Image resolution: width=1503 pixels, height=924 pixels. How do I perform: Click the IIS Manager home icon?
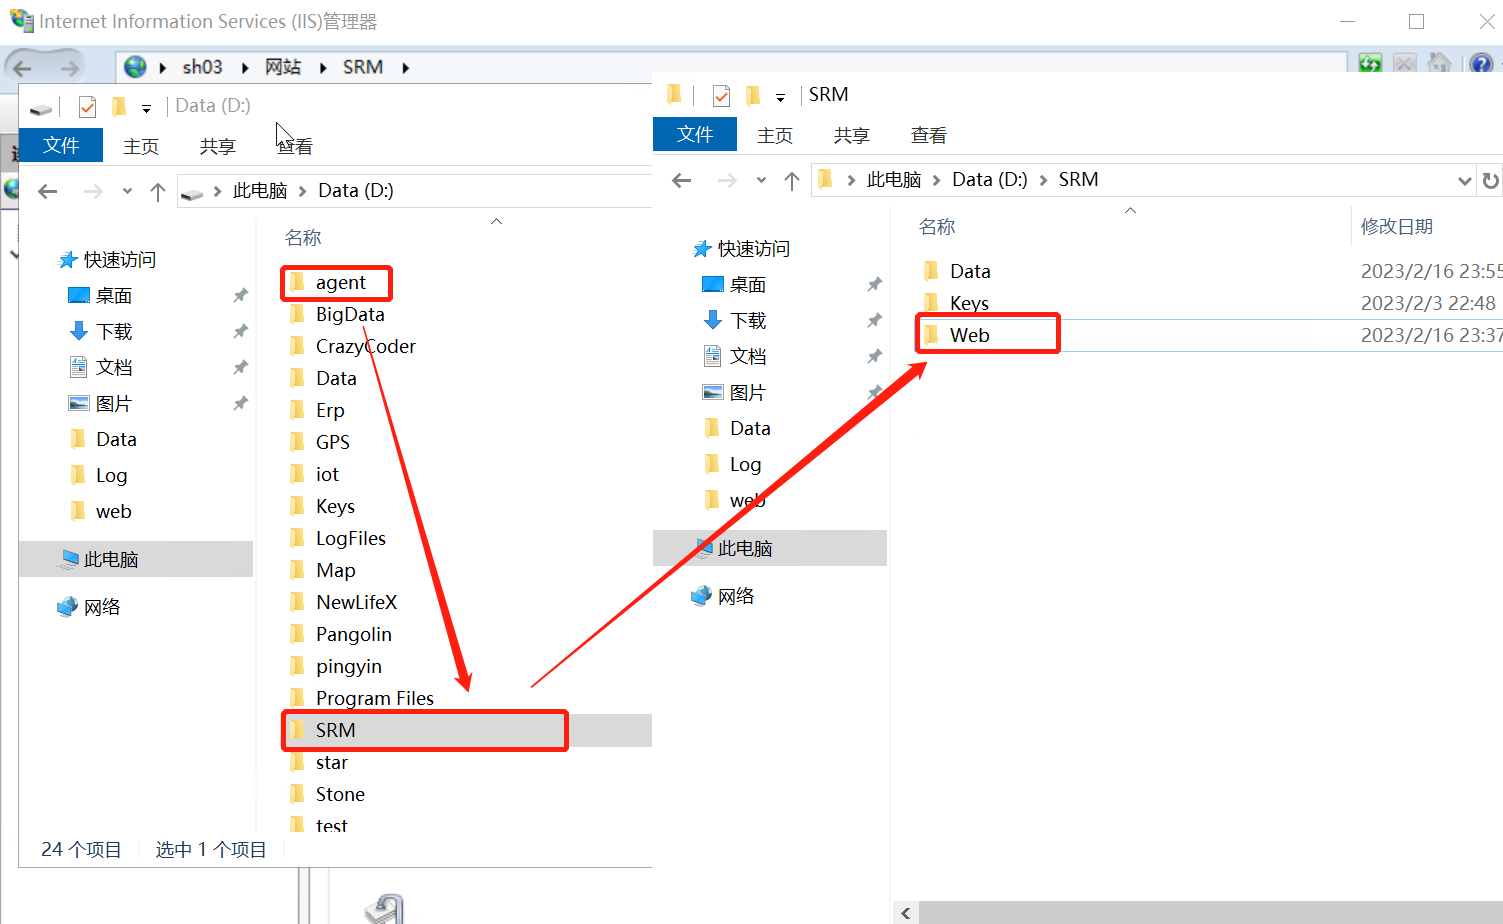coord(1439,64)
